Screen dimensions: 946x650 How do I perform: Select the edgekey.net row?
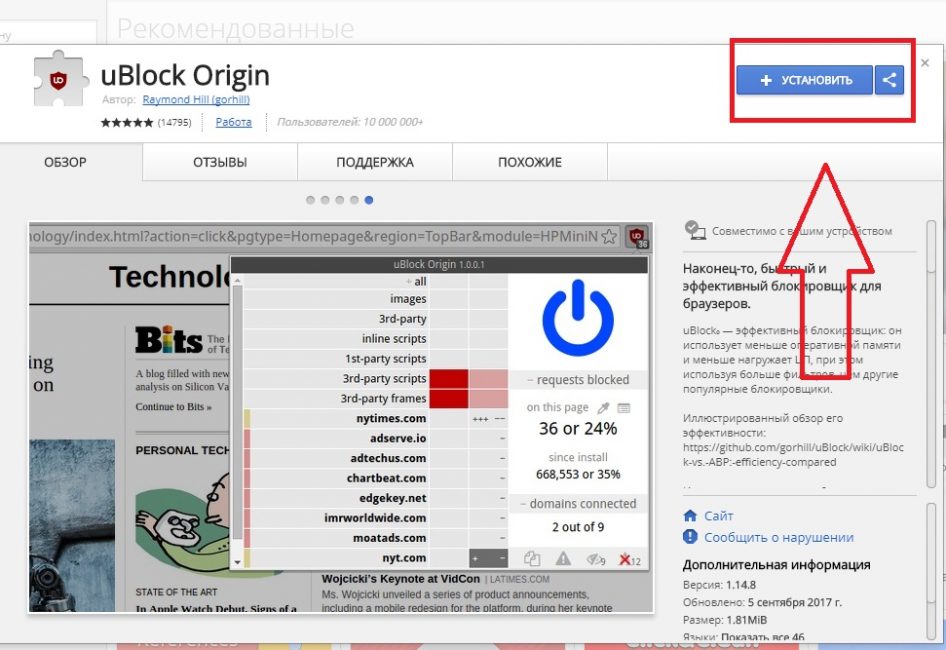pos(375,498)
